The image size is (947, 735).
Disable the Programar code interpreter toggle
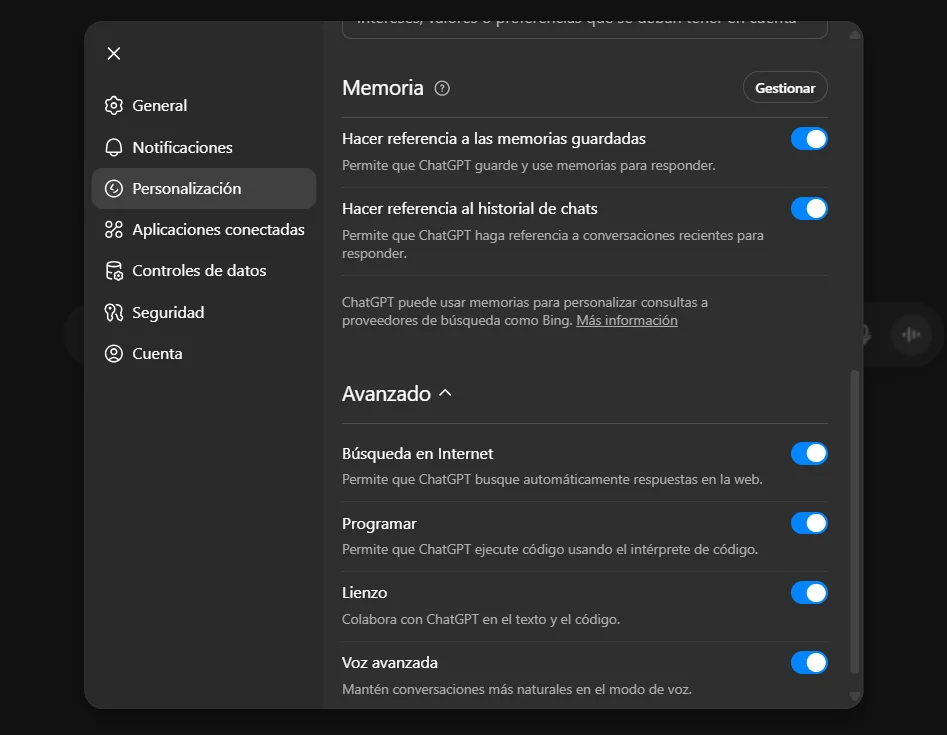808,524
